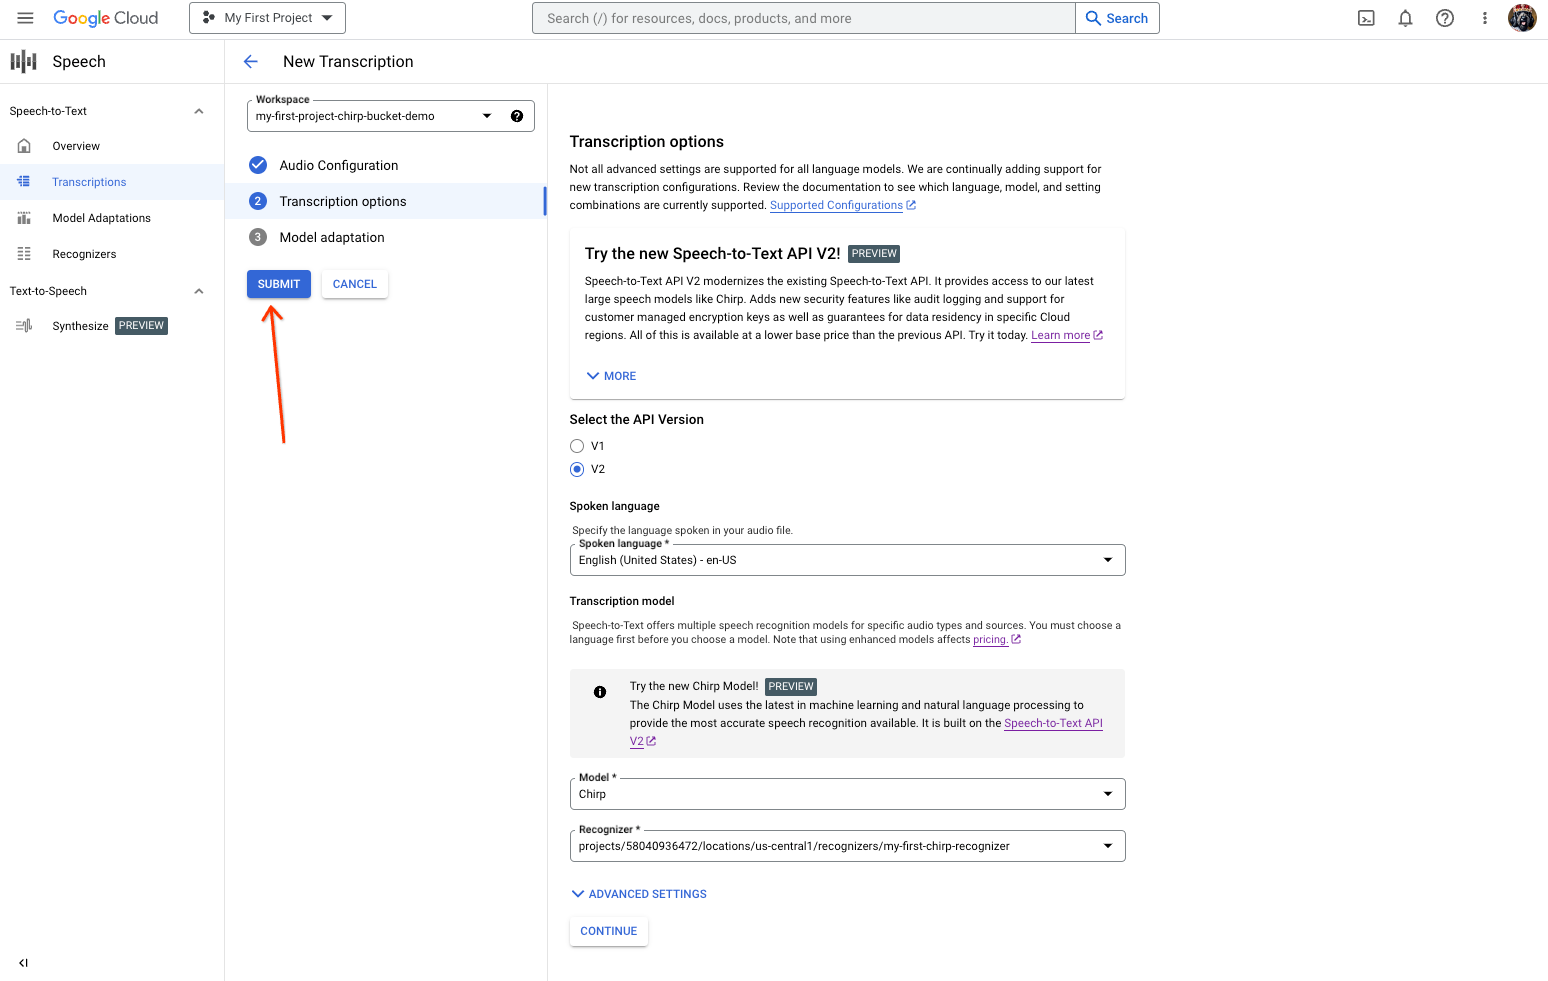1548x981 pixels.
Task: Click the Overview home icon
Action: tap(24, 146)
